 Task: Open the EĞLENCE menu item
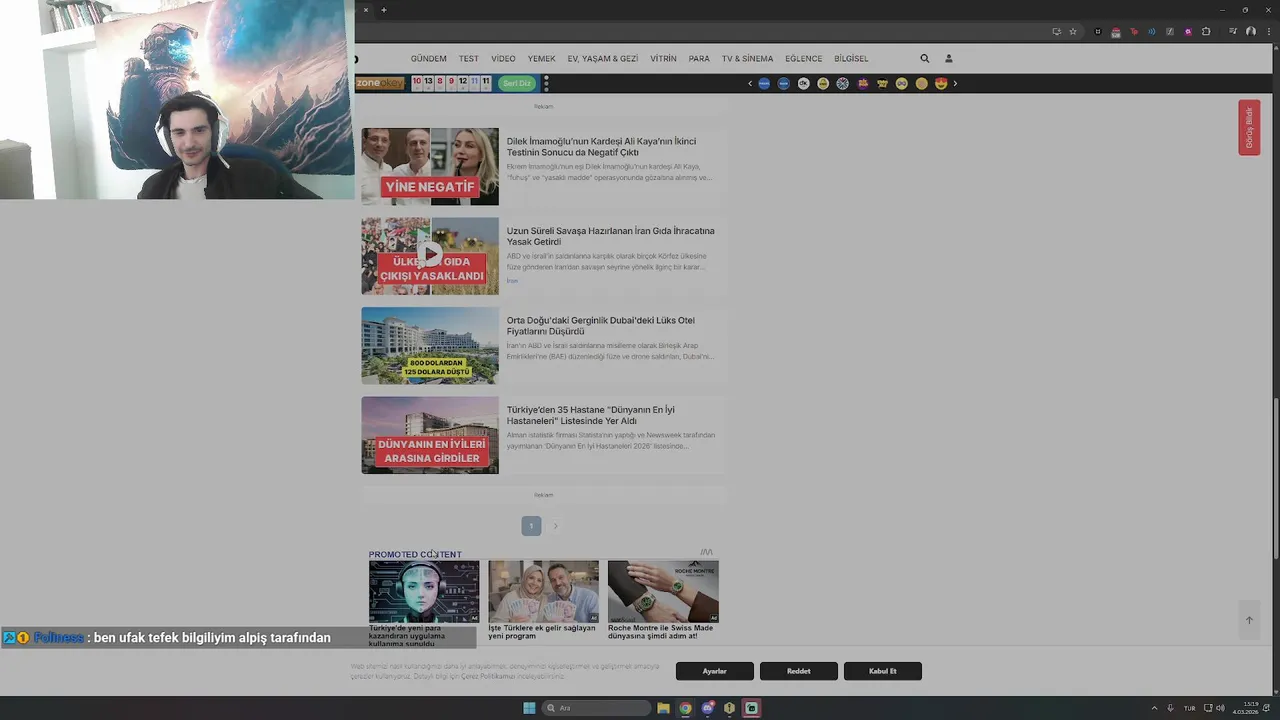tap(803, 59)
